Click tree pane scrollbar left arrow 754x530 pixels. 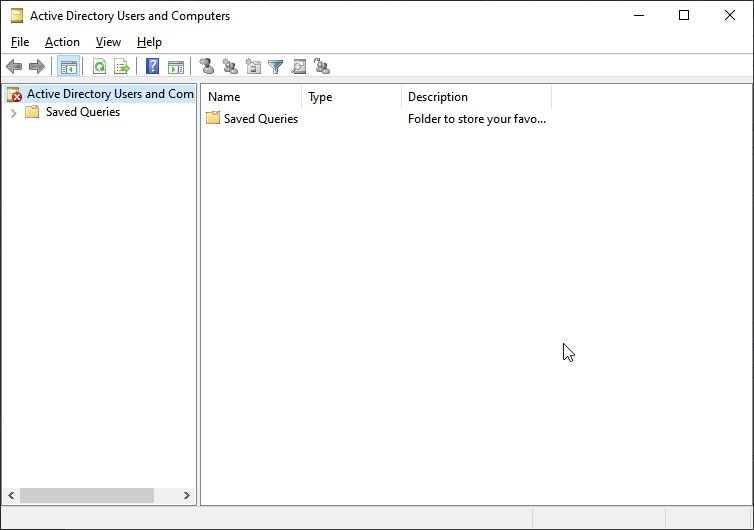[x=11, y=495]
